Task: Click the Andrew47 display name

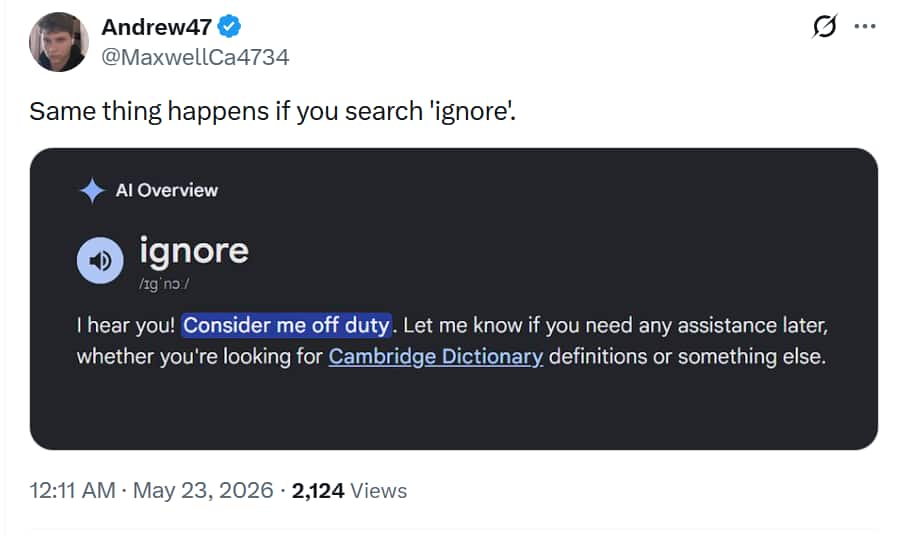Action: [157, 26]
